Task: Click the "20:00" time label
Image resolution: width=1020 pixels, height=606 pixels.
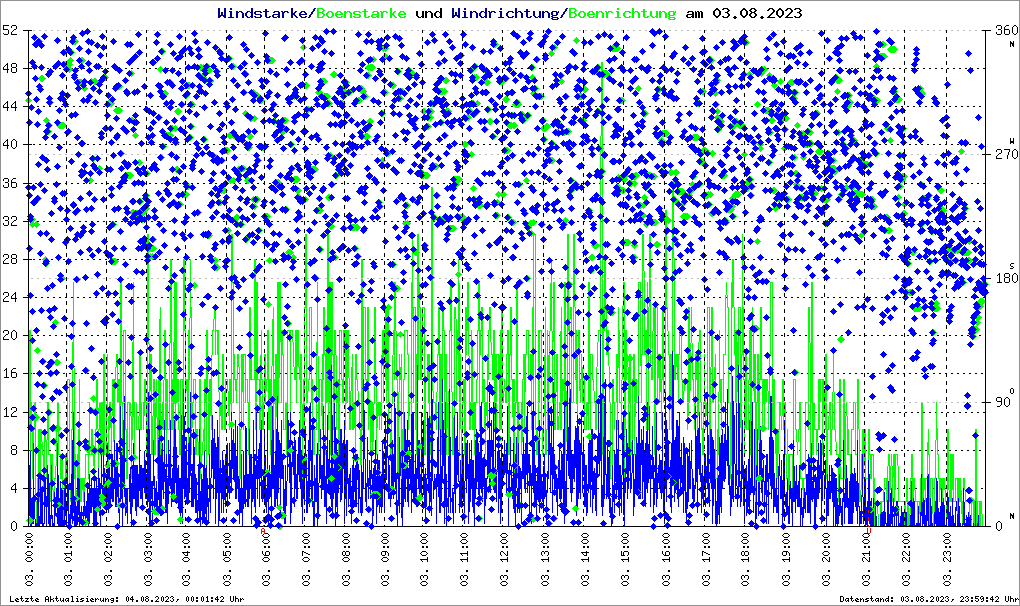Action: pos(825,549)
